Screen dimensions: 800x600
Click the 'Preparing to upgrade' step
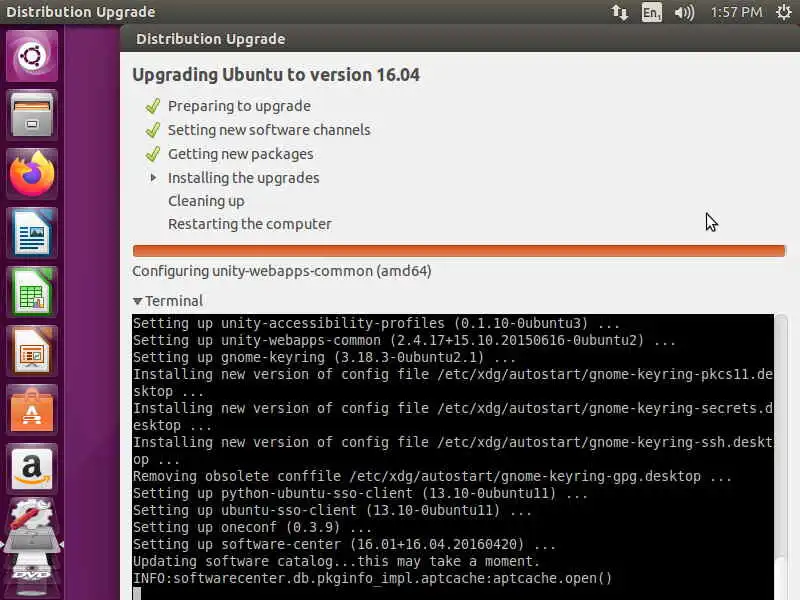click(239, 106)
